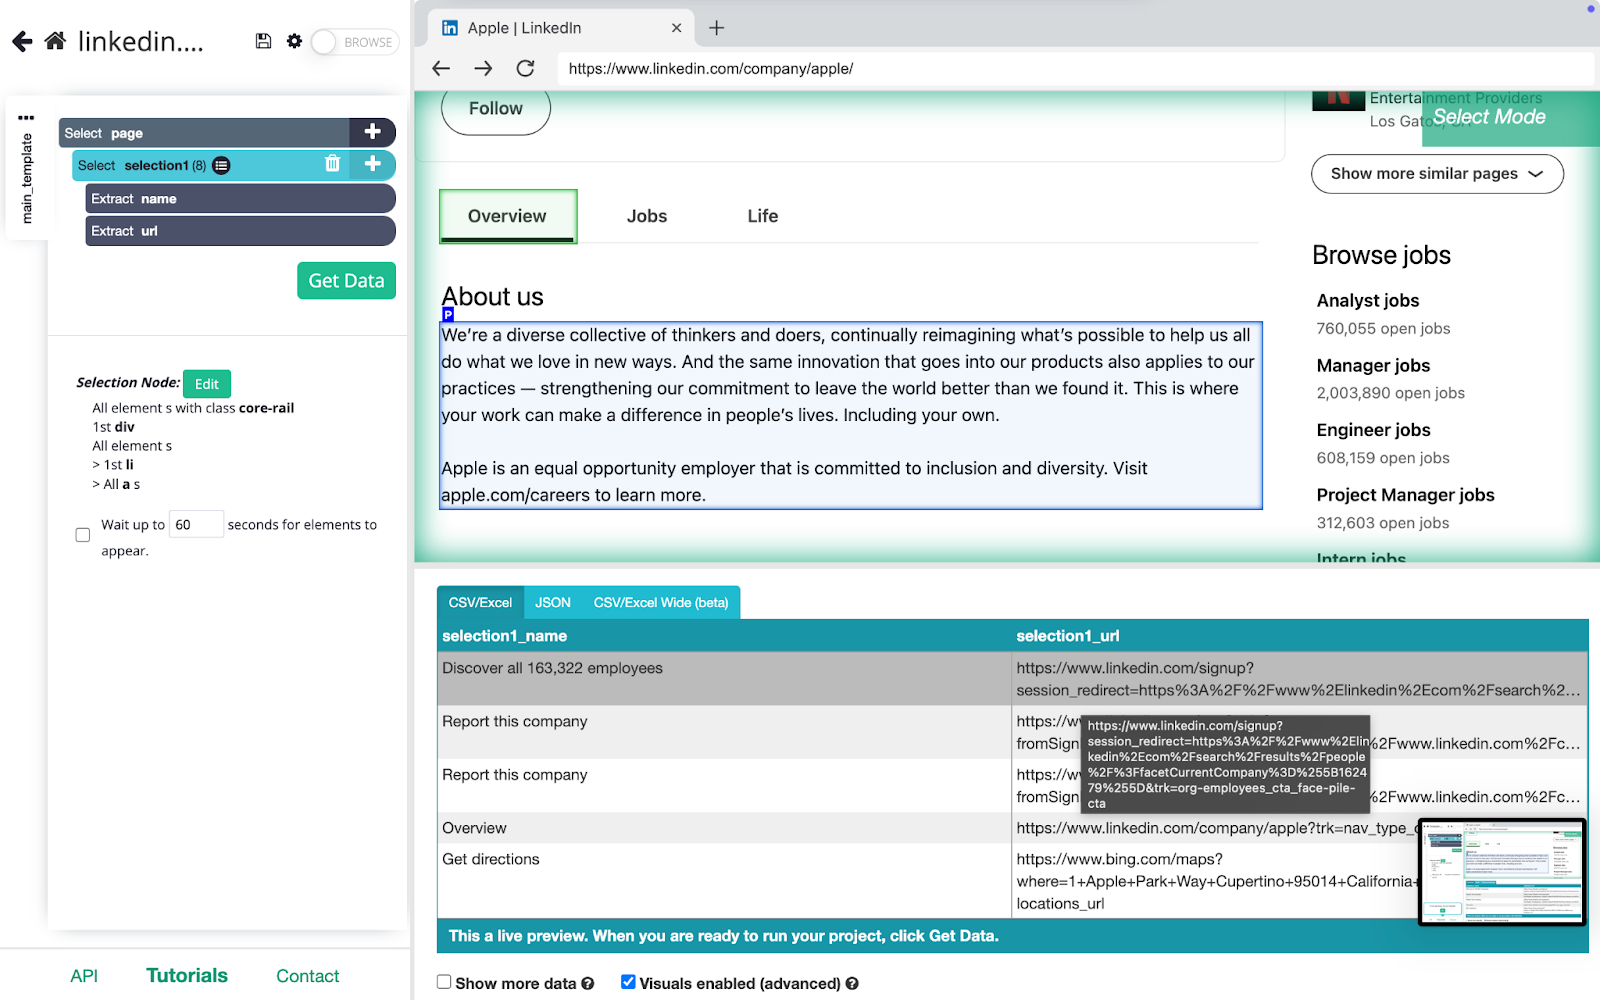The height and width of the screenshot is (1000, 1600).
Task: Close the Apple | LinkedIn tab
Action: (676, 28)
